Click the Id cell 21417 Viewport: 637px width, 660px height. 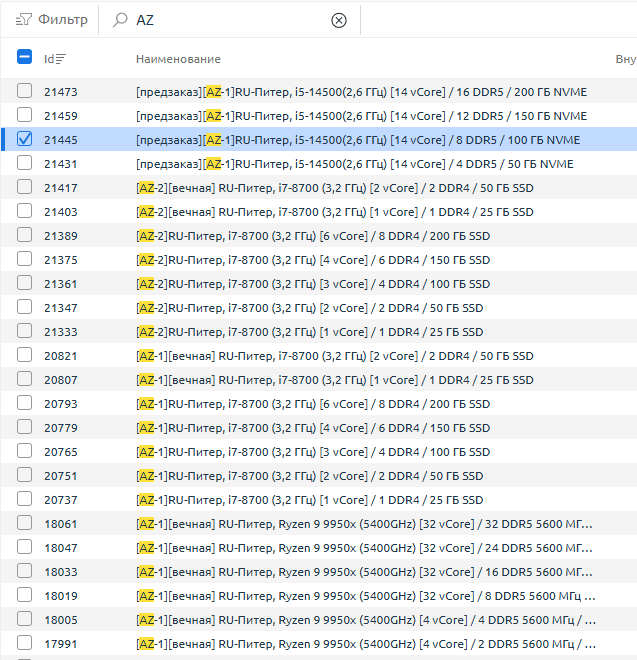click(x=60, y=187)
